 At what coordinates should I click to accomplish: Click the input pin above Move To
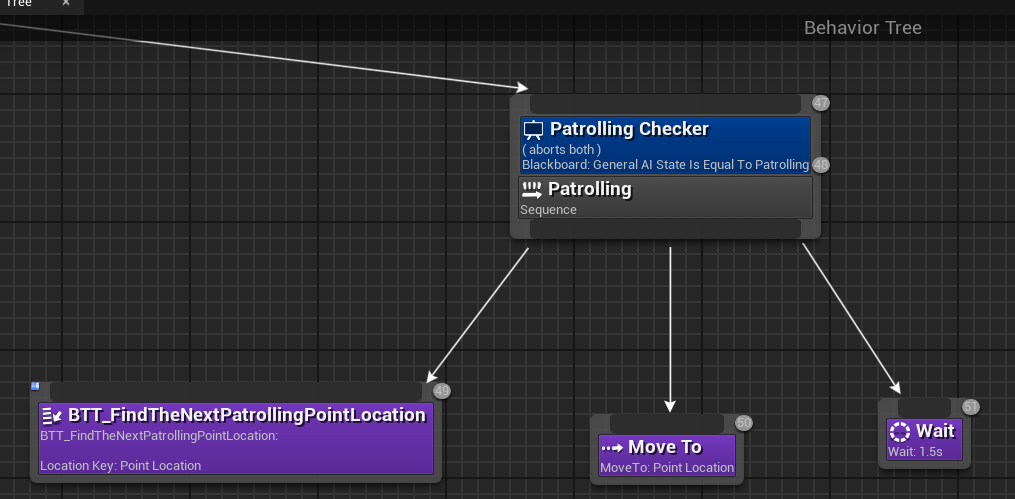click(x=667, y=423)
